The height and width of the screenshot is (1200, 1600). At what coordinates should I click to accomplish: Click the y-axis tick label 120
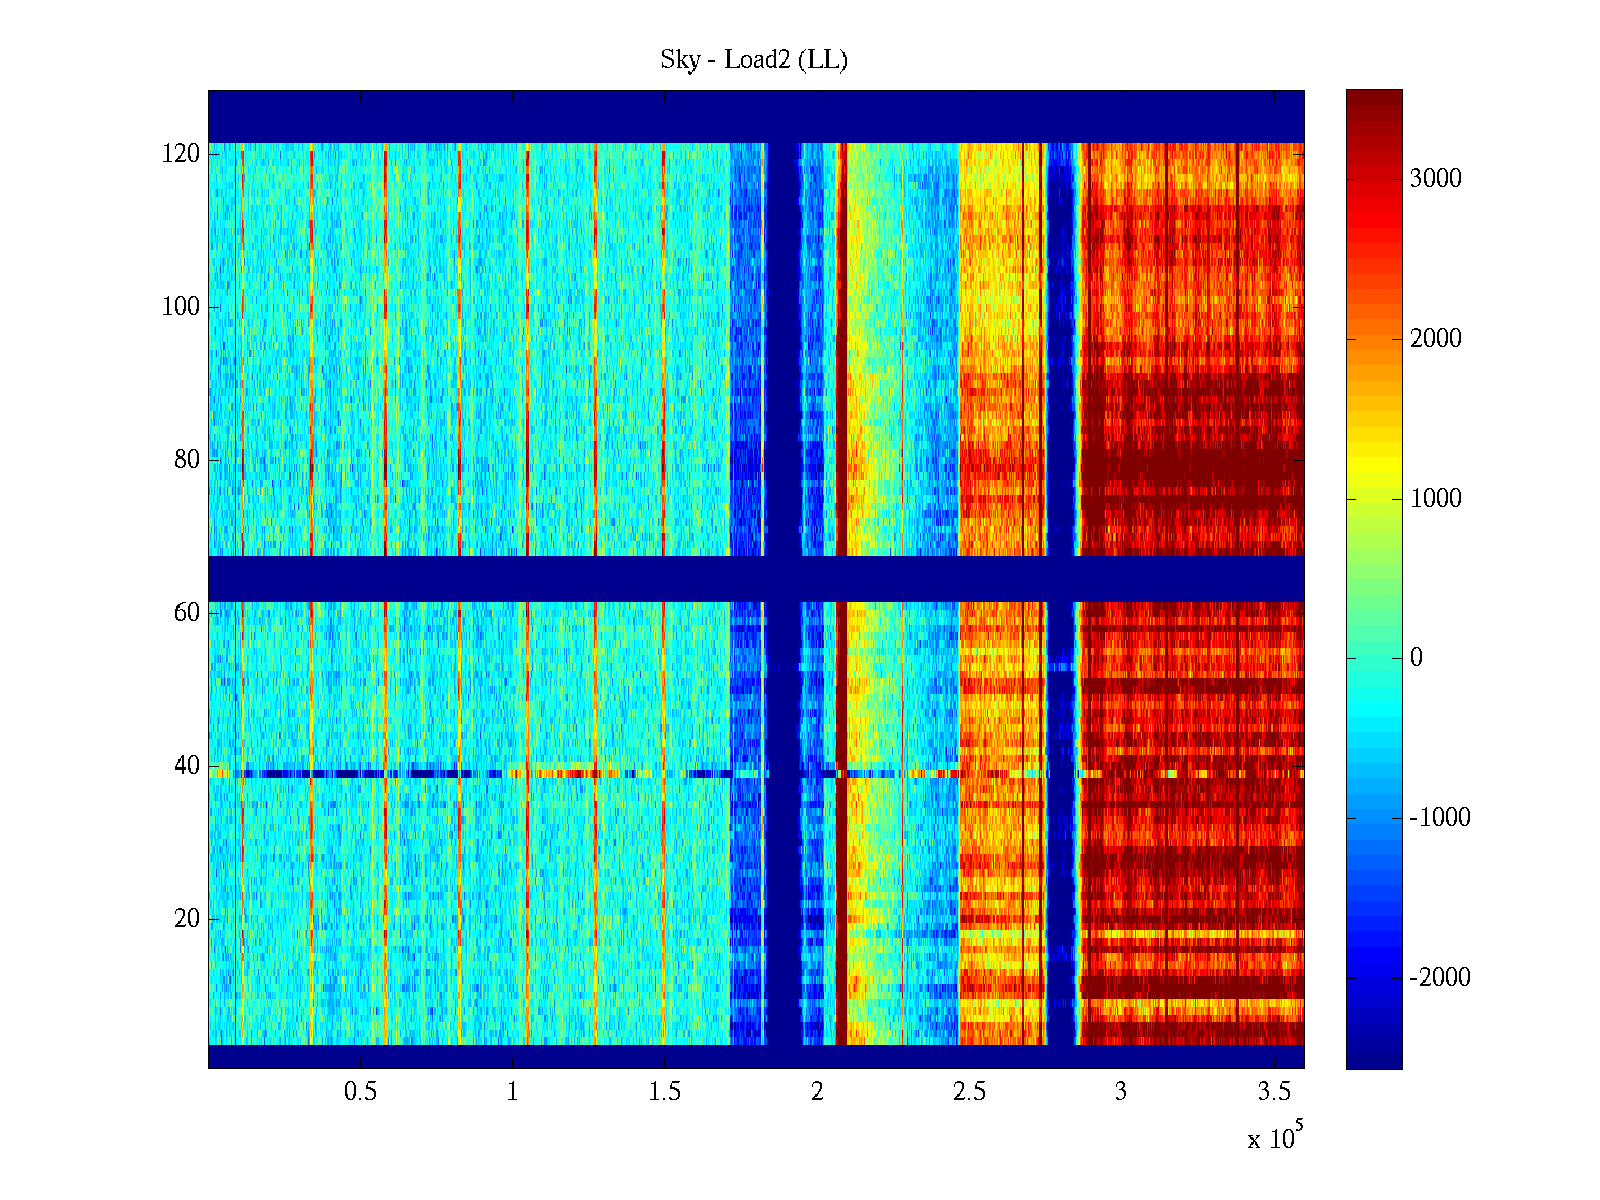click(x=181, y=154)
